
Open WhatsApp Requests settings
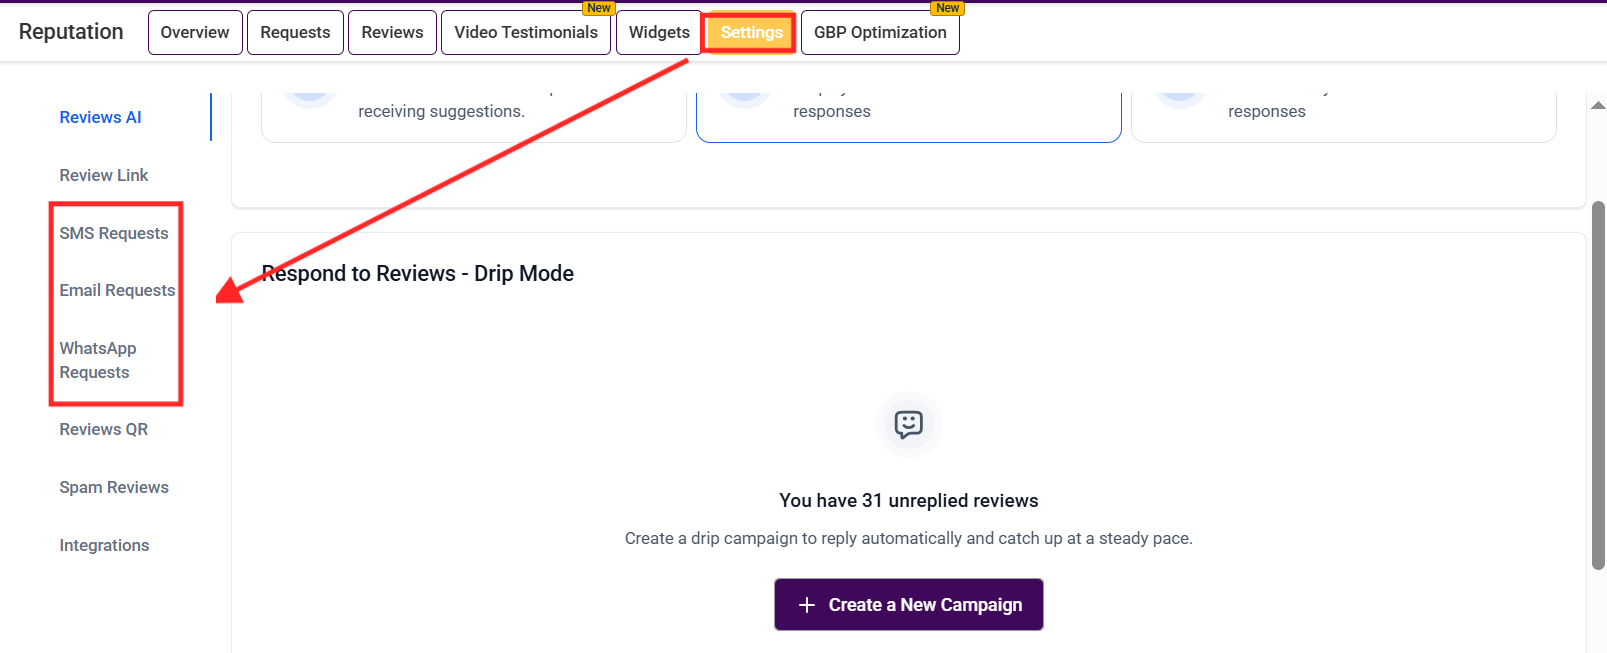pos(98,360)
